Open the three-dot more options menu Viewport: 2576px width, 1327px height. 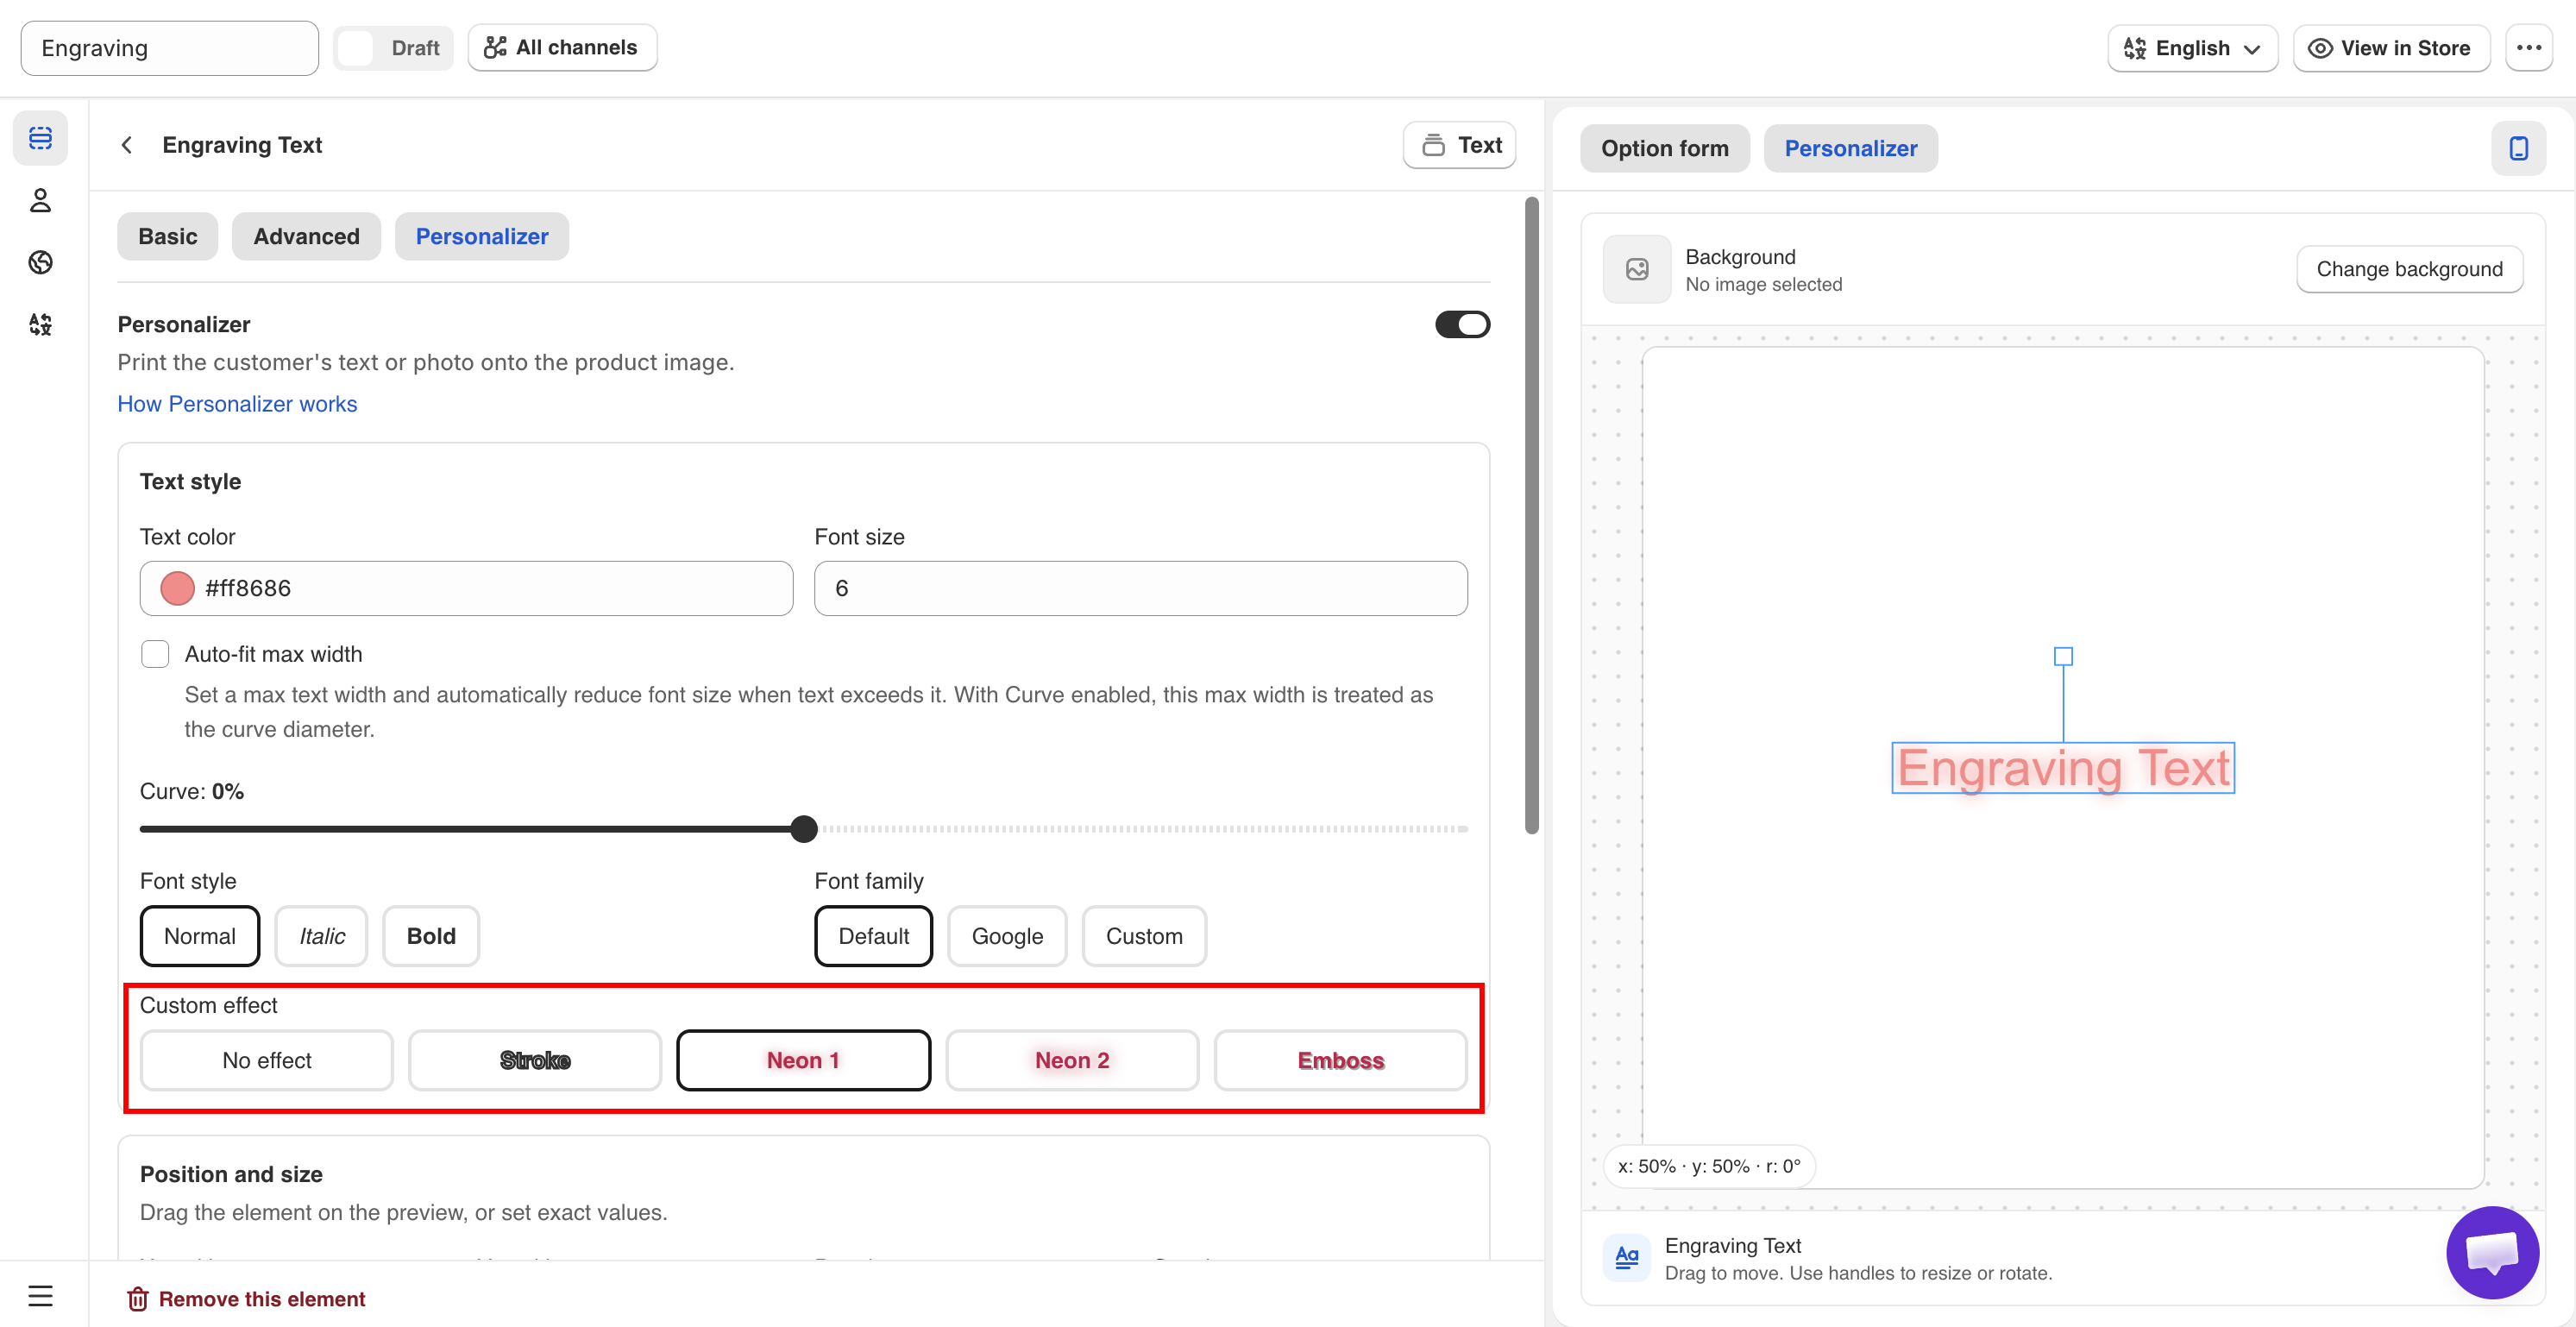click(x=2529, y=48)
